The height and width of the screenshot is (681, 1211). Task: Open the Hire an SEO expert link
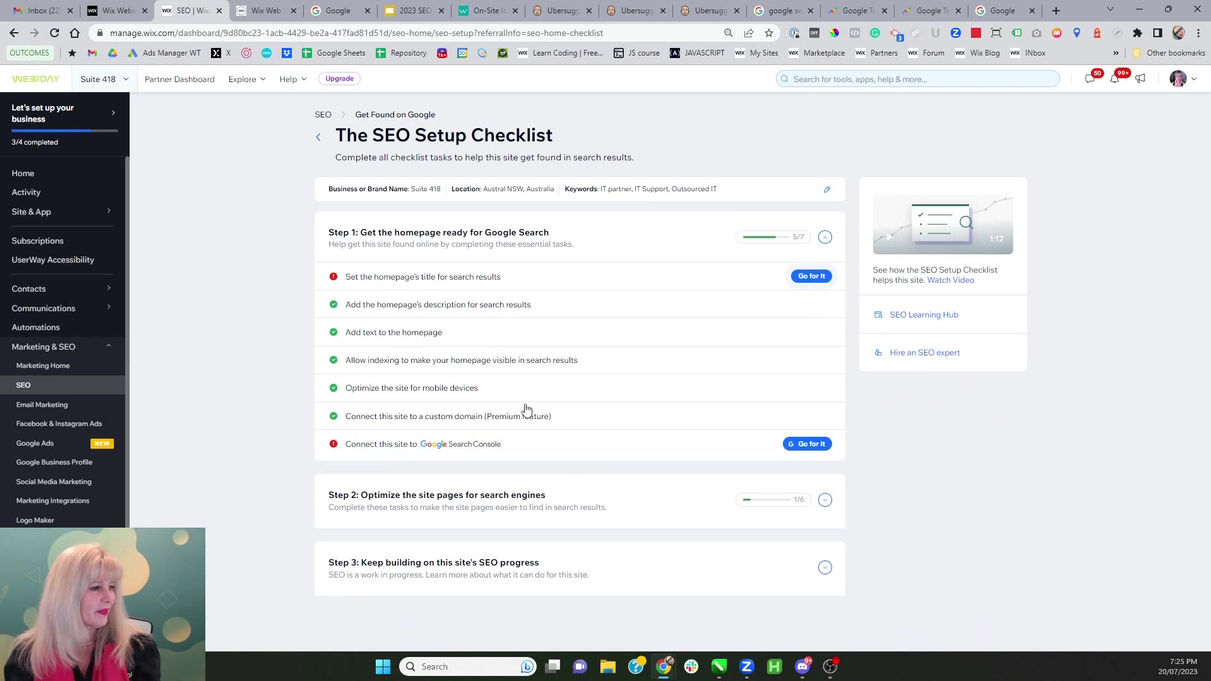point(925,353)
